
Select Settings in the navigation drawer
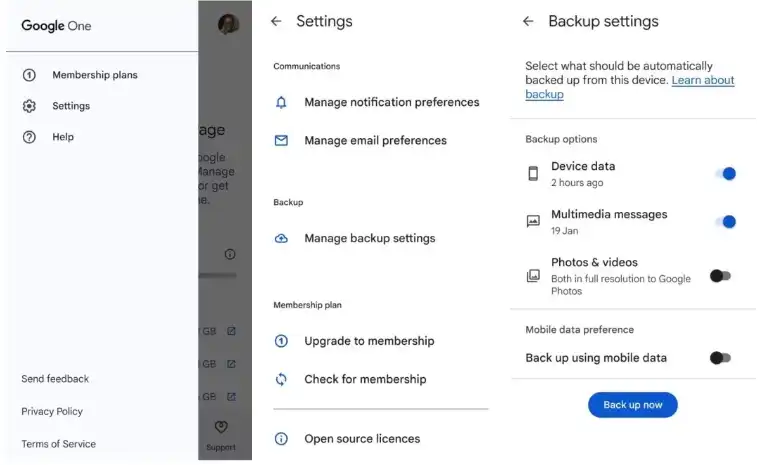[71, 106]
